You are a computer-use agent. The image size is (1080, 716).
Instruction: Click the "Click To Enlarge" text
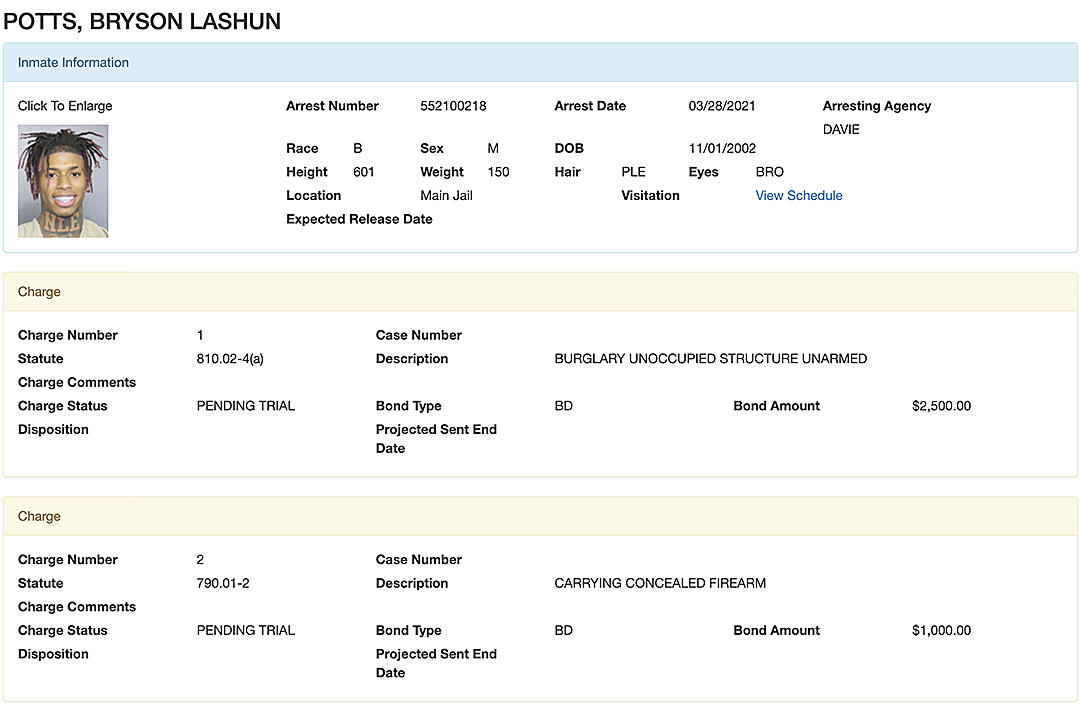[x=64, y=105]
